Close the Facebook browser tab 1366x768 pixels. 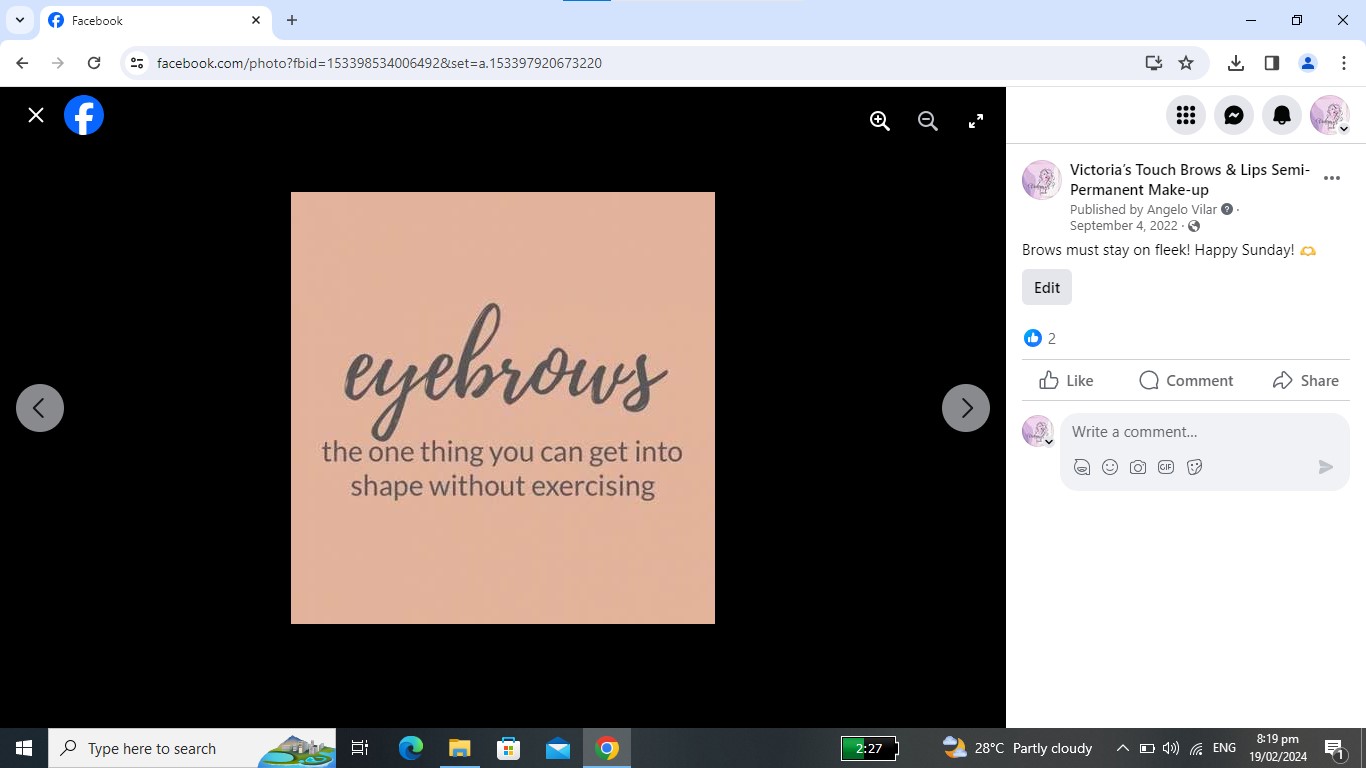pyautogui.click(x=256, y=20)
